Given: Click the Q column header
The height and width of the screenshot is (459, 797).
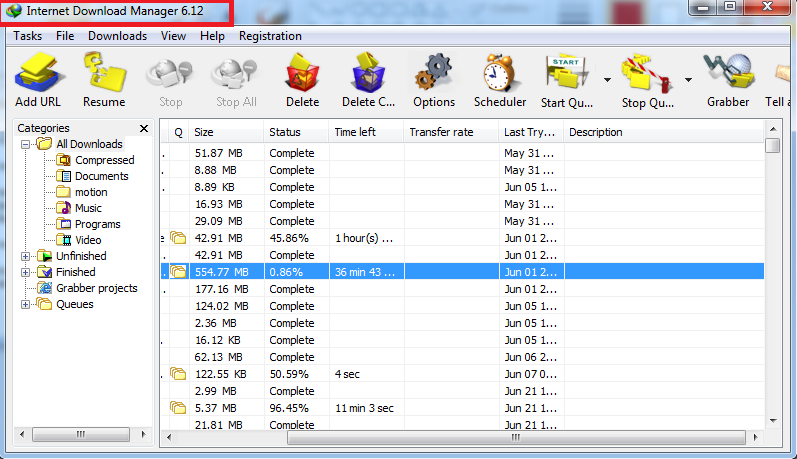Looking at the screenshot, I should (178, 132).
